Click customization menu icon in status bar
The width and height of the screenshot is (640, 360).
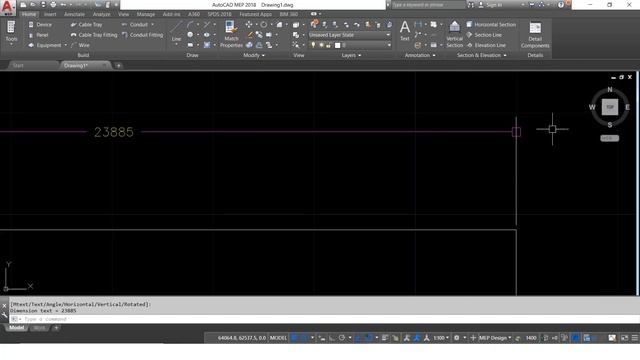tap(635, 338)
